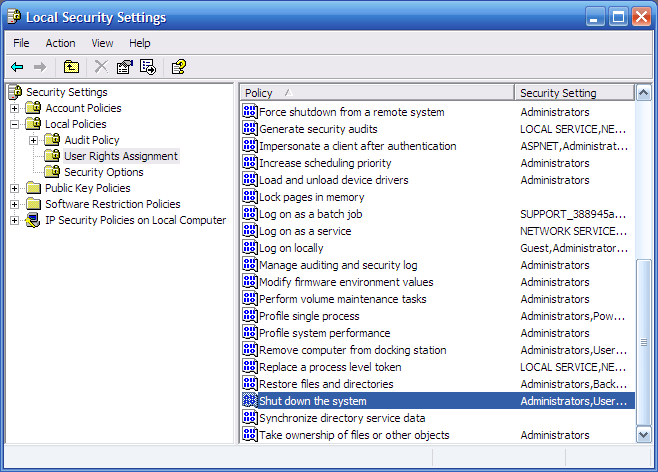The image size is (658, 472).
Task: Select Software Restriction Policies in the tree
Action: (x=112, y=204)
